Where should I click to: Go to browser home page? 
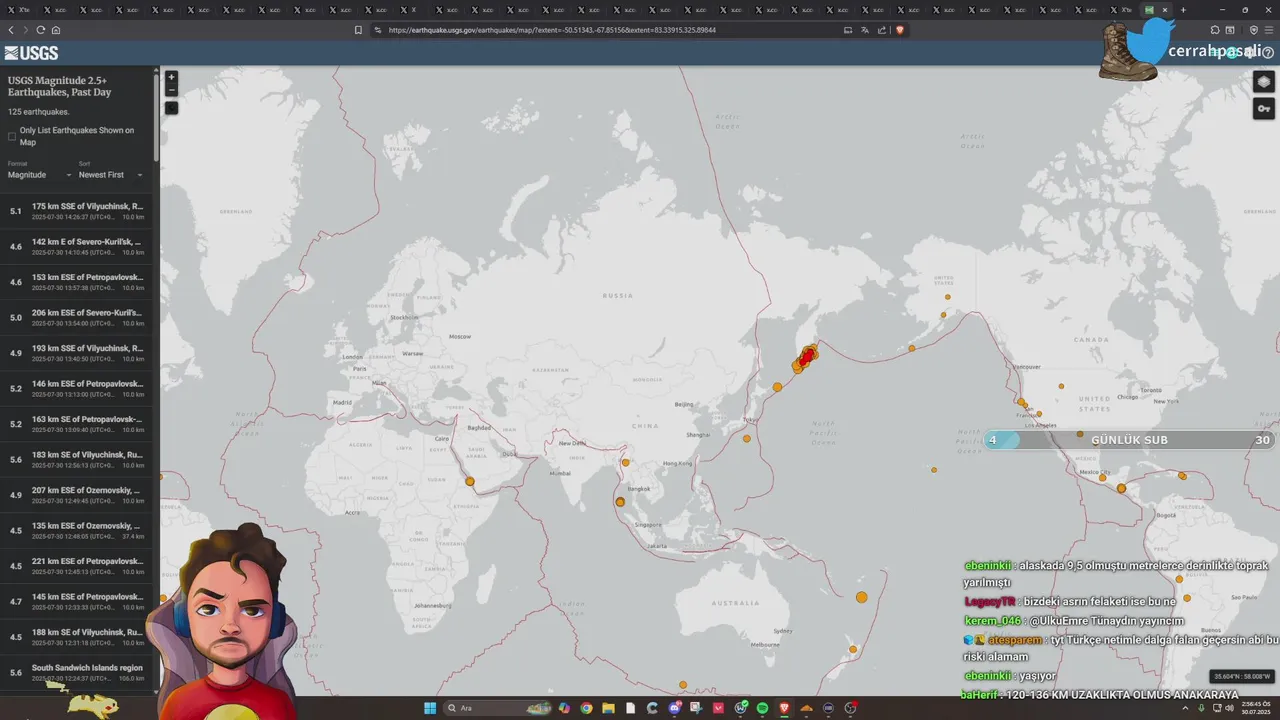[x=56, y=30]
